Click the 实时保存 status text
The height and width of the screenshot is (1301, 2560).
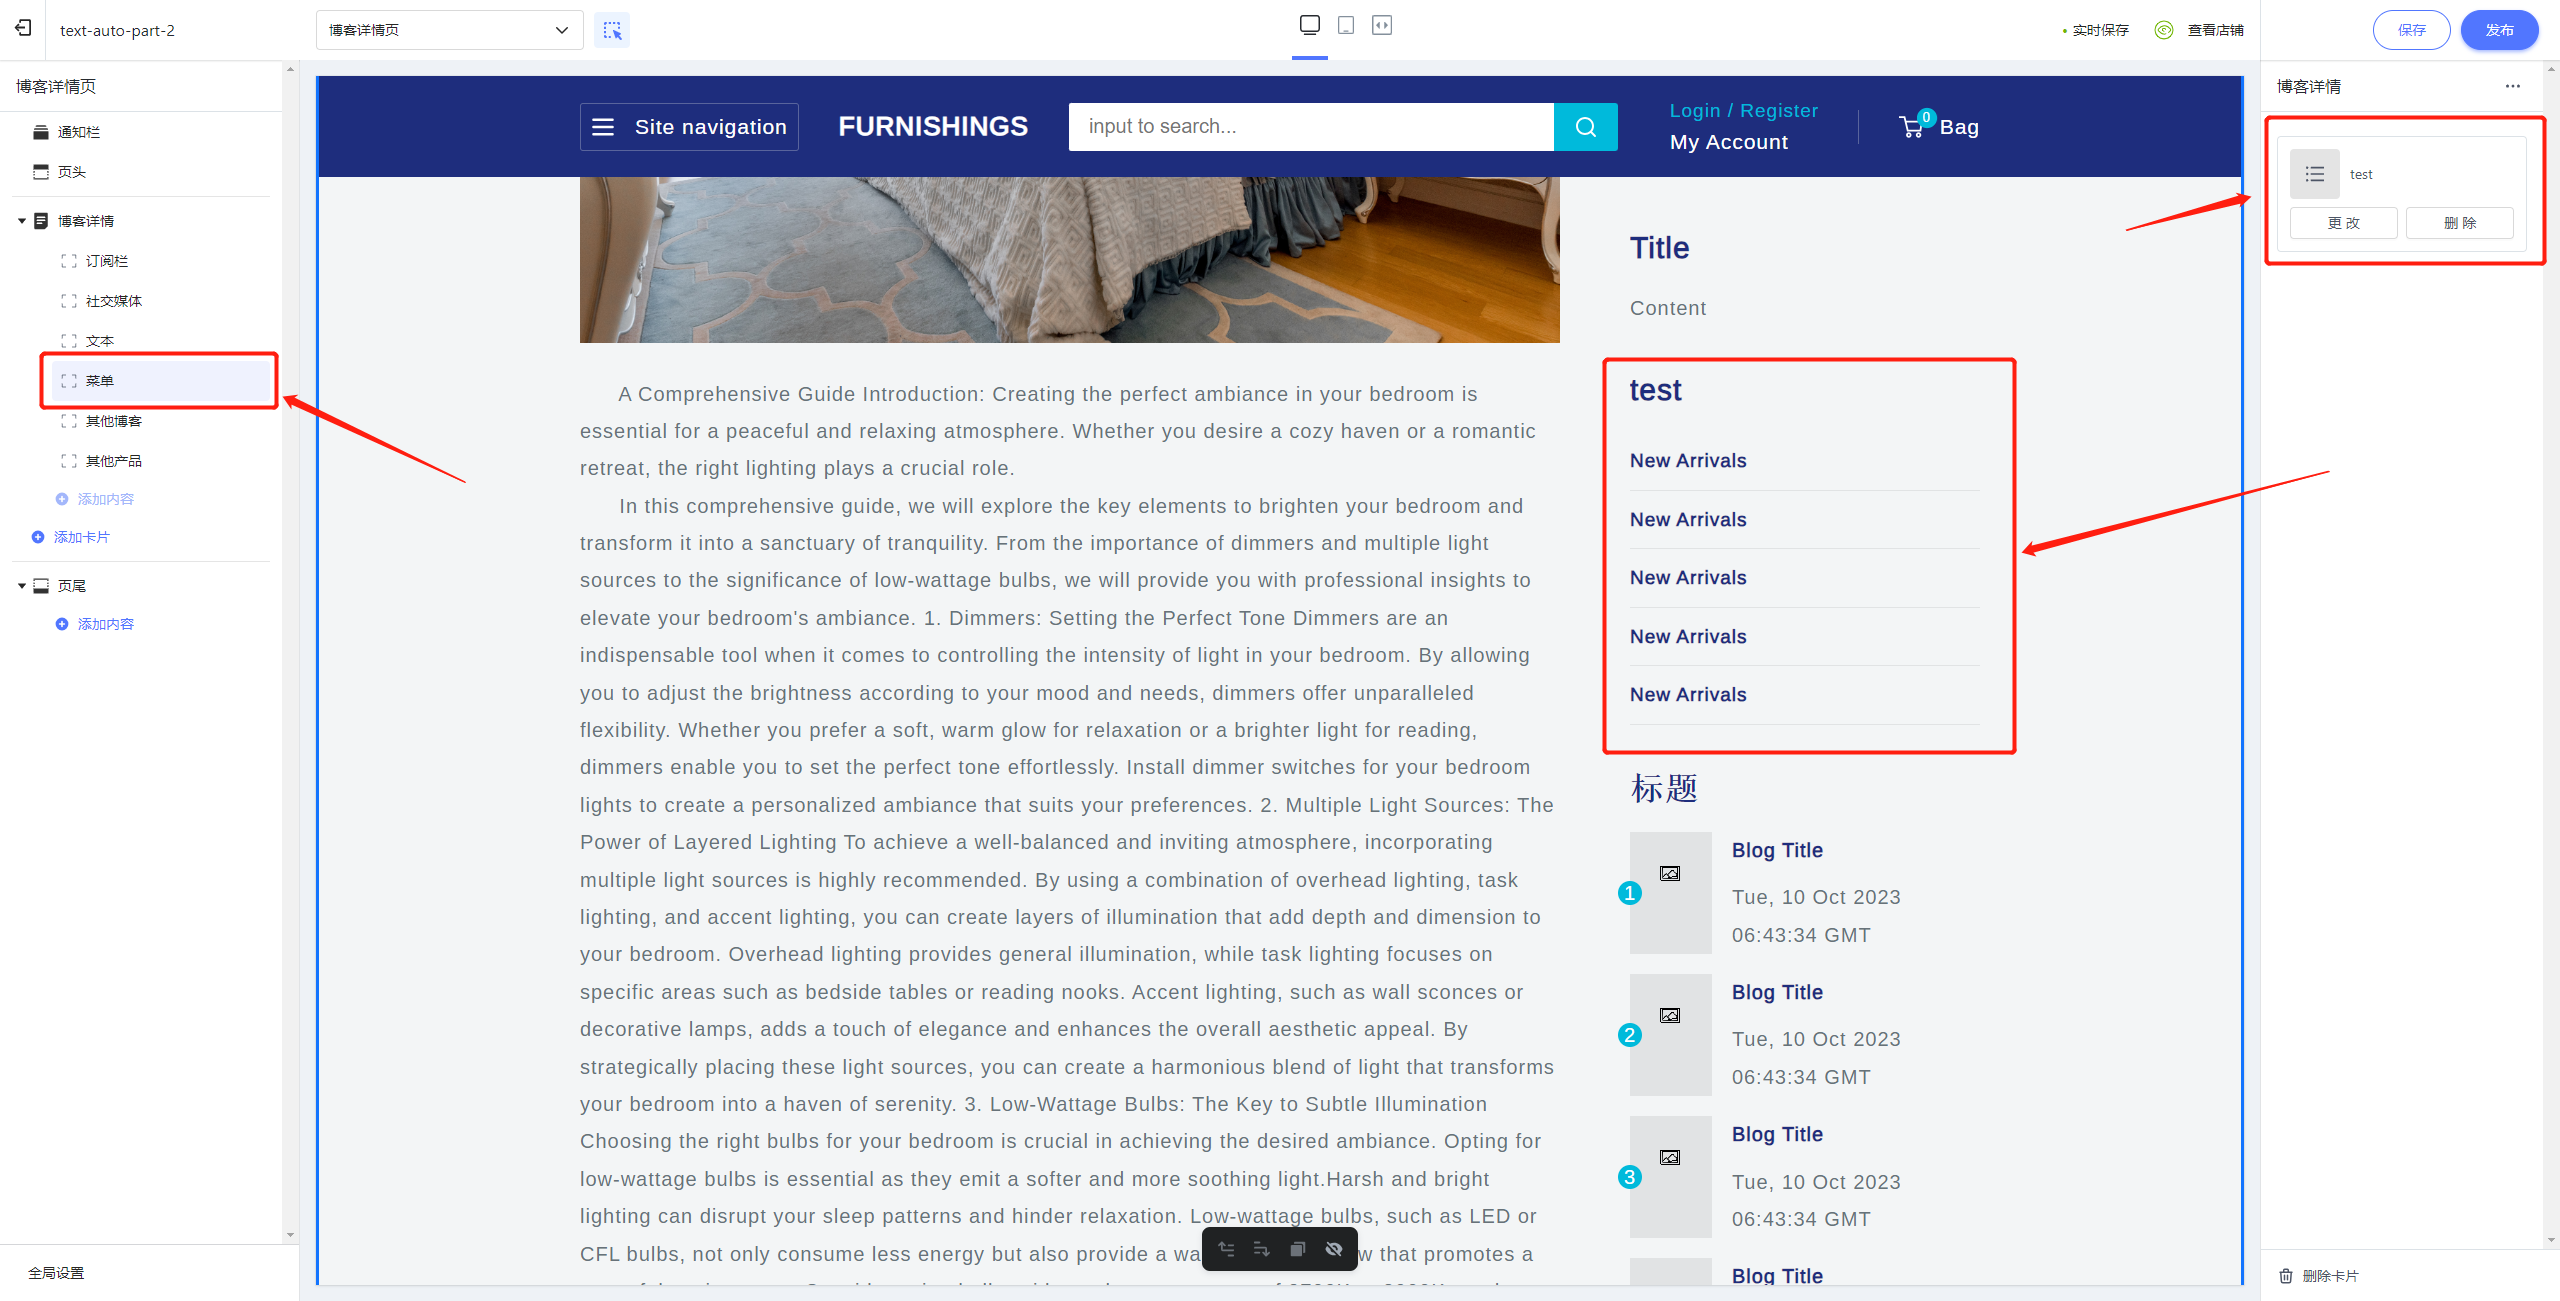(x=2100, y=30)
